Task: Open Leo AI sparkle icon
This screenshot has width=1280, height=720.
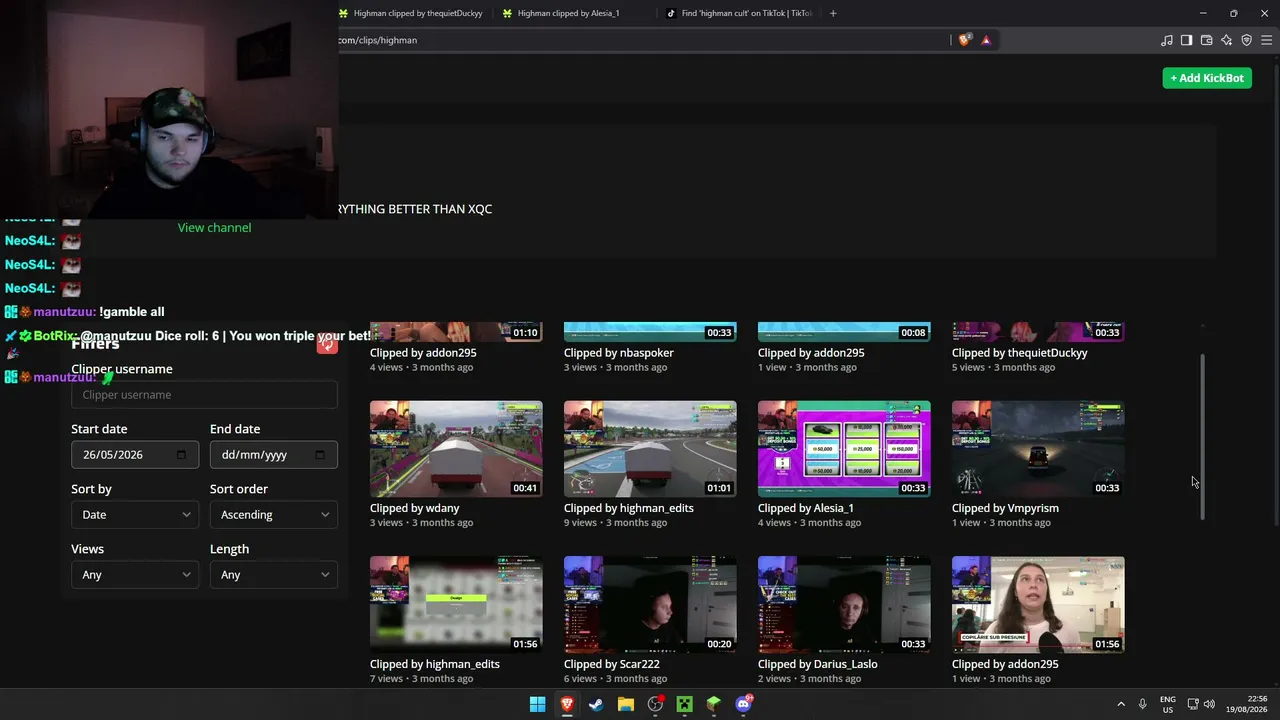Action: [x=1227, y=40]
